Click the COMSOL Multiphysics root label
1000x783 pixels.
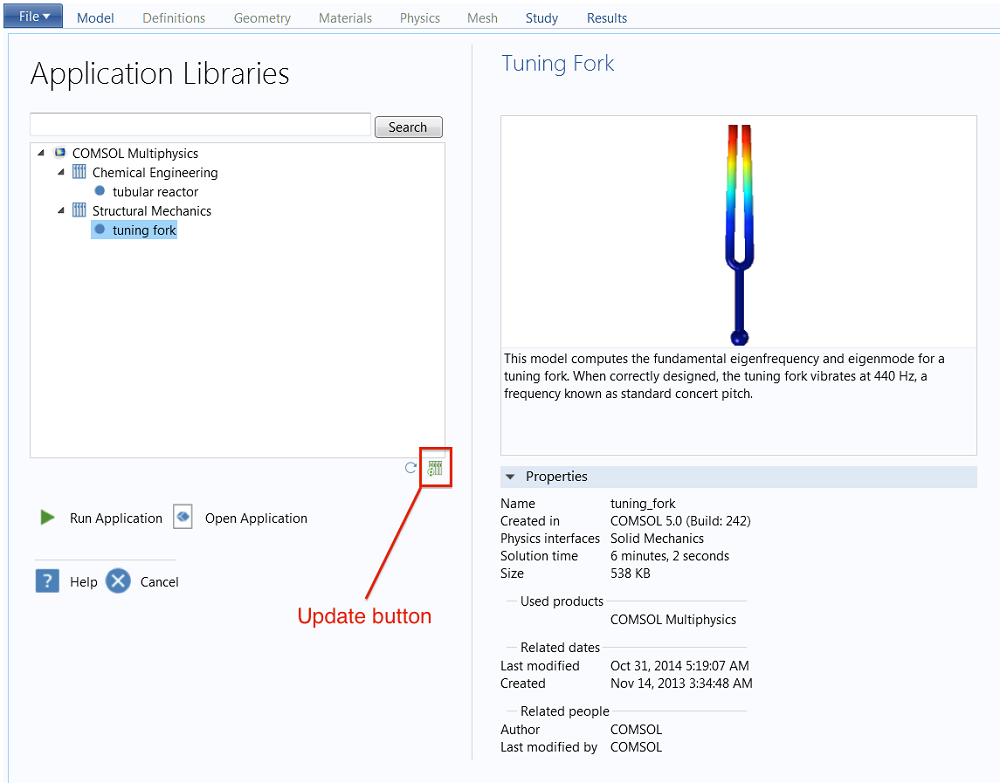pyautogui.click(x=135, y=153)
